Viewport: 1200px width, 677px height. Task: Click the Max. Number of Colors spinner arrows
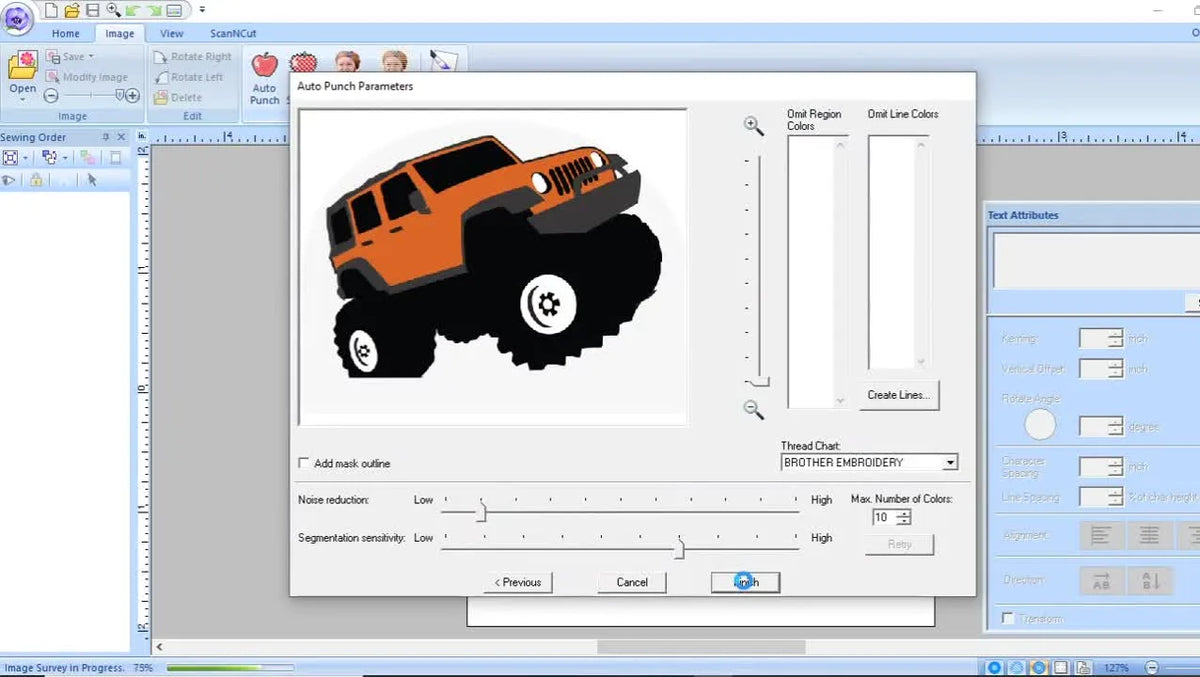(x=904, y=517)
